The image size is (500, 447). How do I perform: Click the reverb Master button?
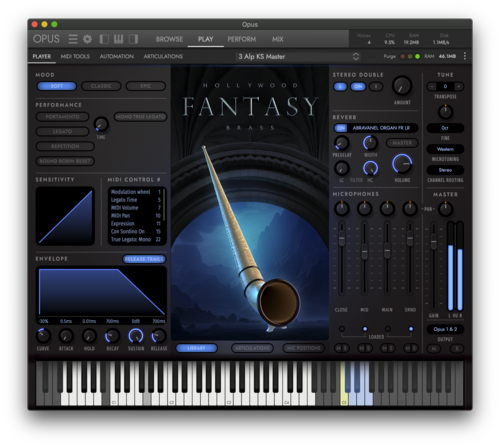[x=402, y=143]
